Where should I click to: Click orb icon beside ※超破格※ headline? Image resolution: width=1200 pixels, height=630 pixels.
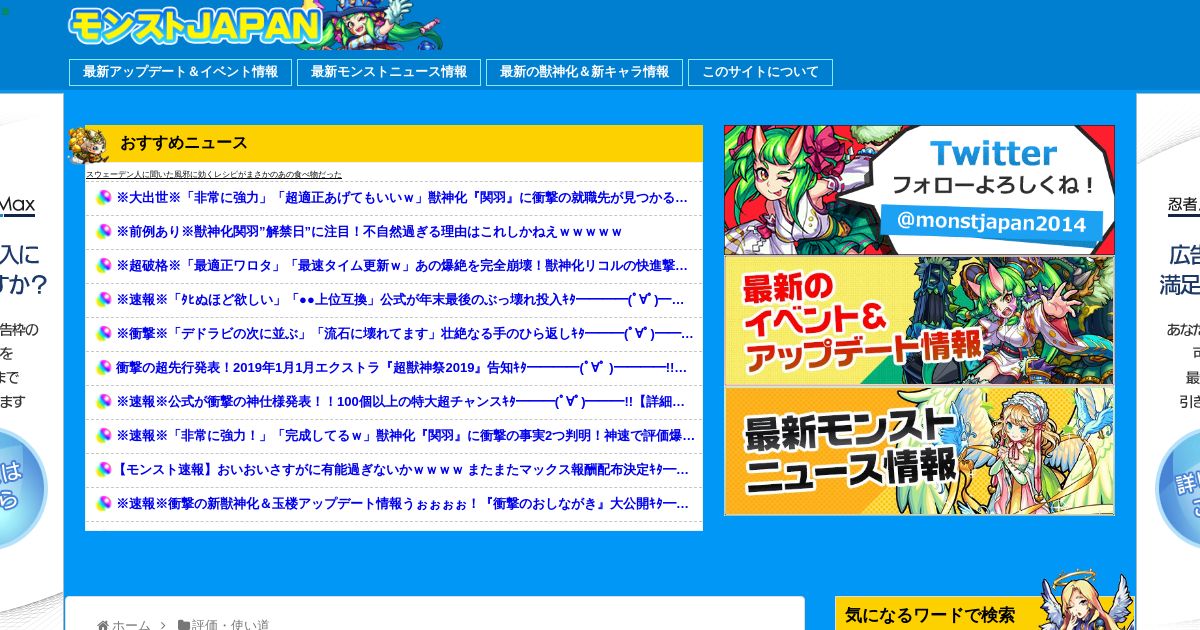coord(103,266)
